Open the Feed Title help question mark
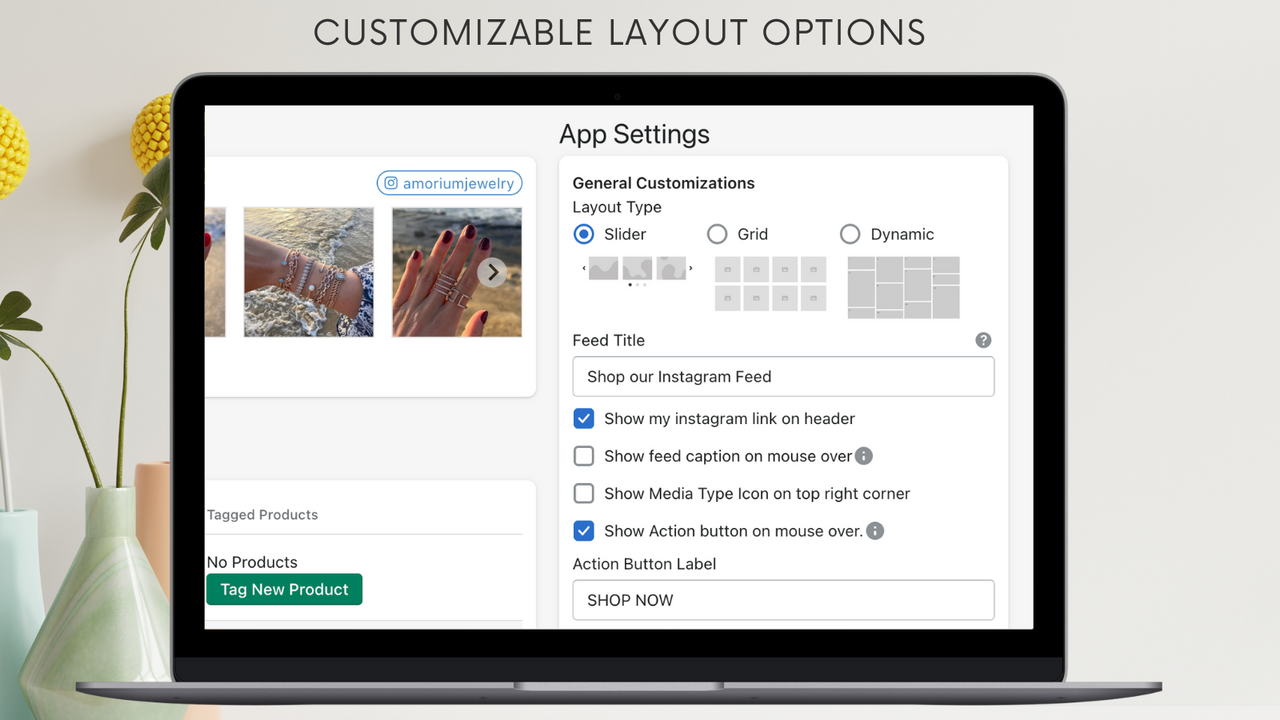1280x720 pixels. (x=983, y=340)
